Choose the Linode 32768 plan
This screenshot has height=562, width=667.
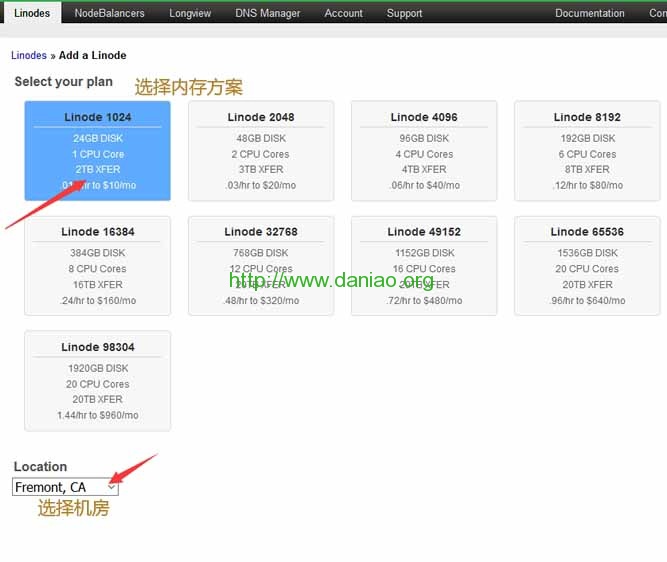pos(261,266)
